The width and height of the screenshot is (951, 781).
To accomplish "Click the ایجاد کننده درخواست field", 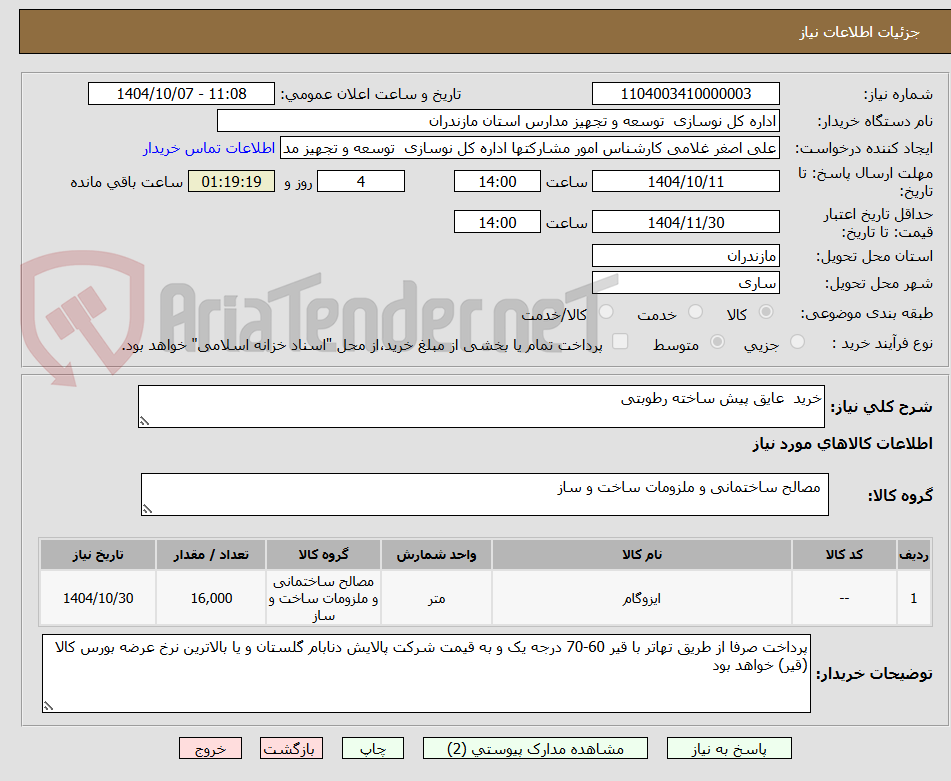I will tap(529, 149).
